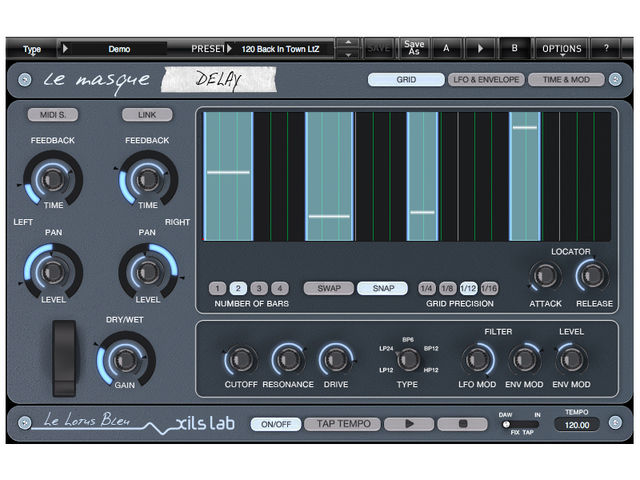Image resolution: width=640 pixels, height=480 pixels.
Task: Click the left Feedback/Time knob
Action: coord(53,178)
